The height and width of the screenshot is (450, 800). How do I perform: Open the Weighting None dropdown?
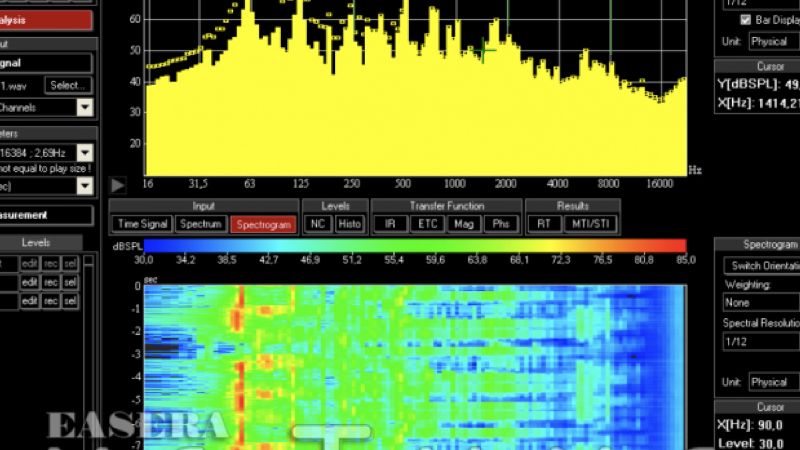tap(761, 303)
